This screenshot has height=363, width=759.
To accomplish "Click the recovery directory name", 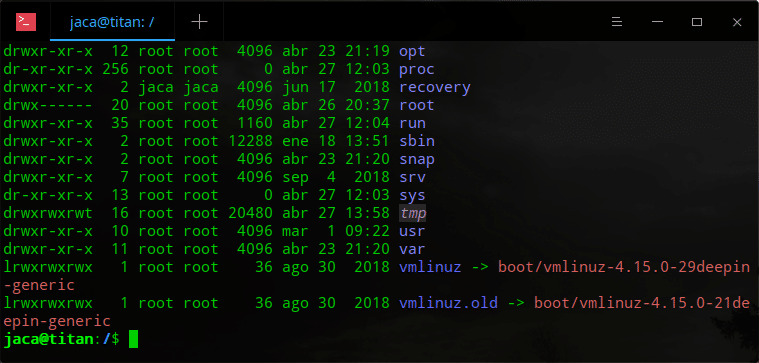I will coord(435,88).
